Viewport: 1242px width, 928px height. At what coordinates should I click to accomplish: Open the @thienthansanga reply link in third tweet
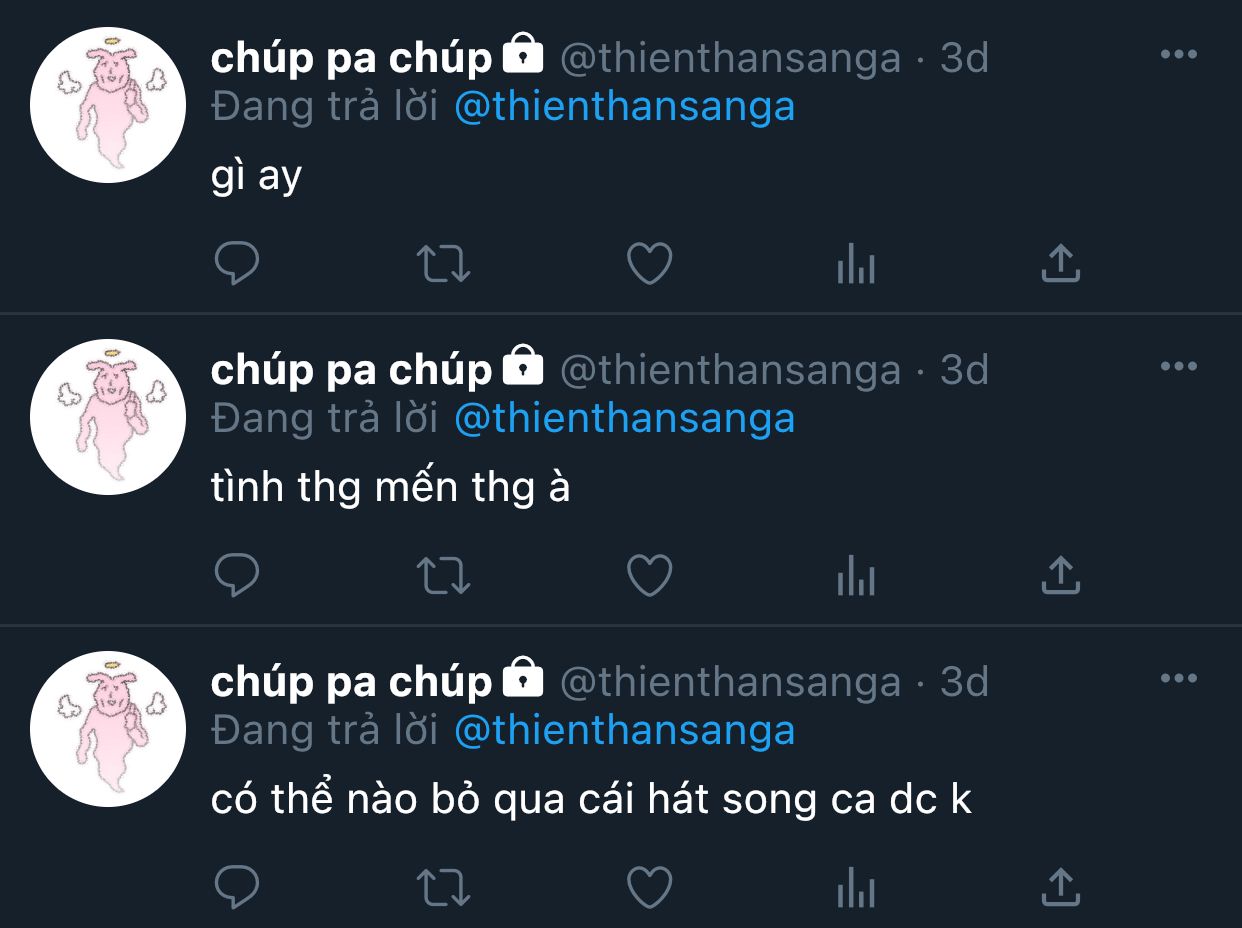tap(624, 731)
